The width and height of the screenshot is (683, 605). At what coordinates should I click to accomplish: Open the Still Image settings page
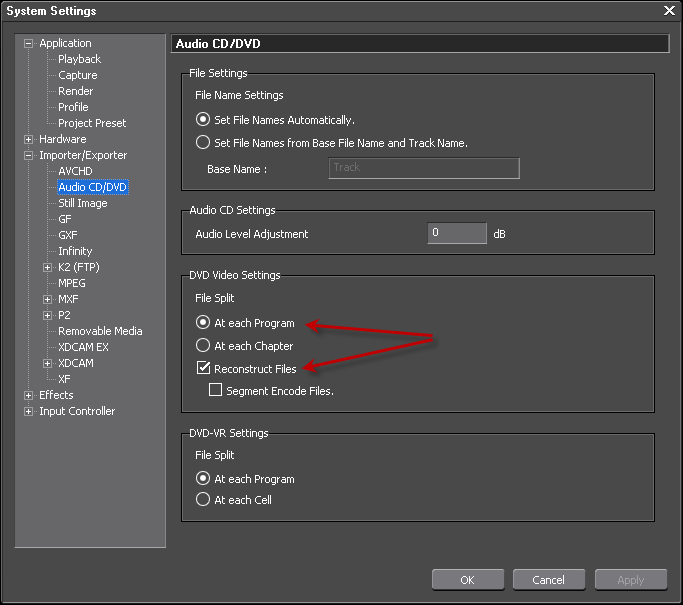click(x=83, y=203)
